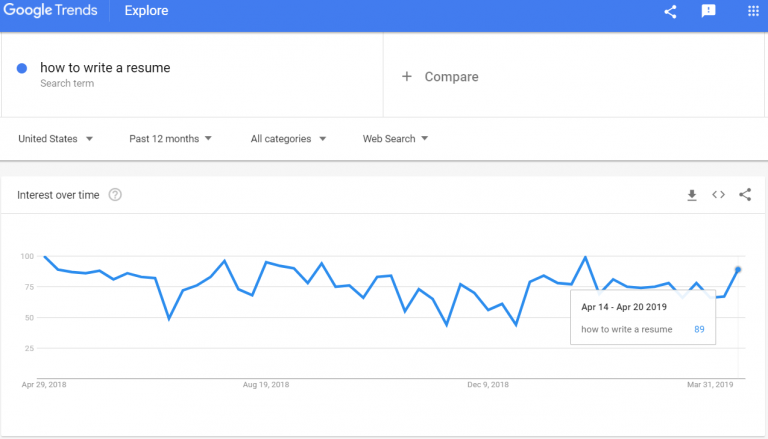Click the plus icon beside Compare
The image size is (768, 439).
407,77
